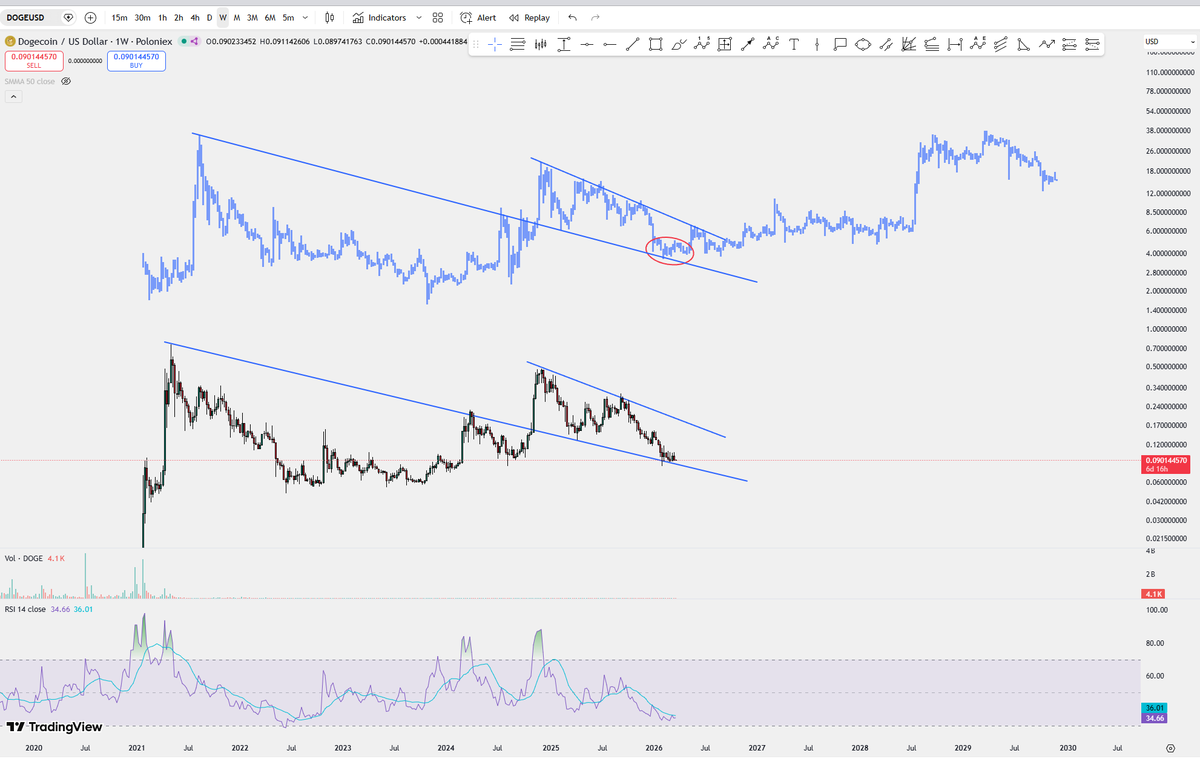Image resolution: width=1200 pixels, height=759 pixels.
Task: Select the fan lines drawing tool
Action: coord(909,44)
